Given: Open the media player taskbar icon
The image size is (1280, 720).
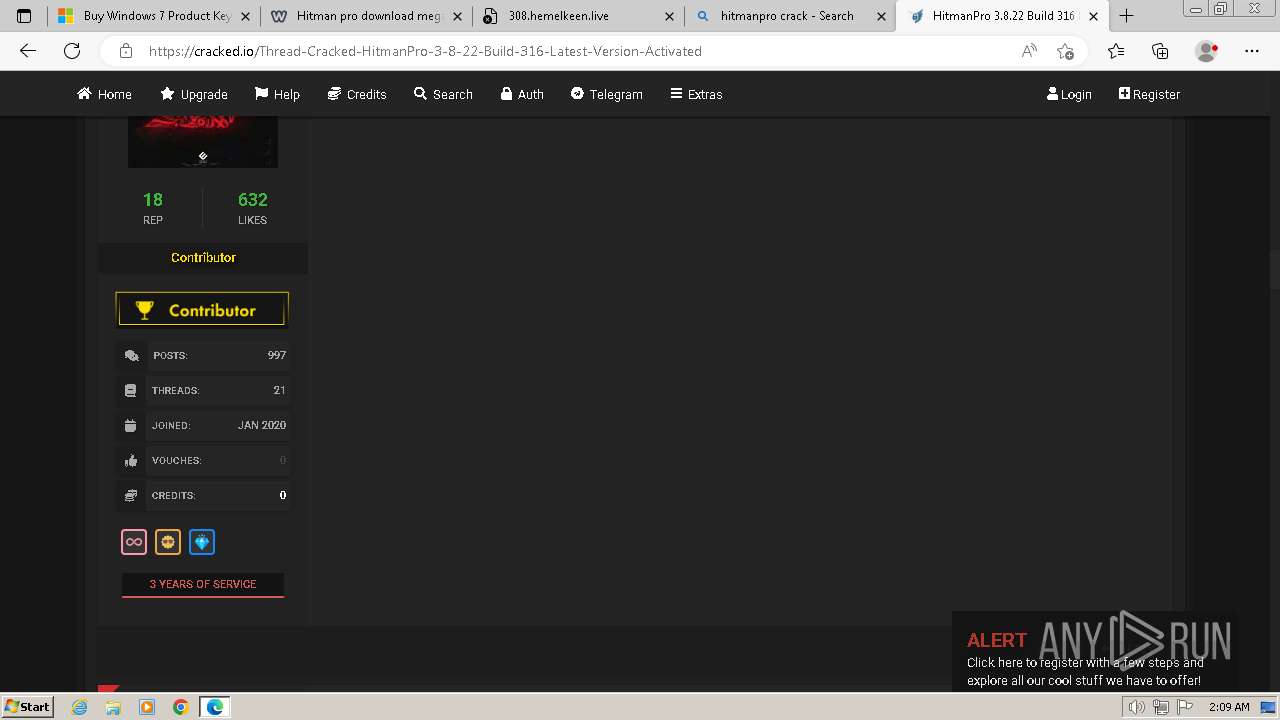Looking at the screenshot, I should click(147, 707).
